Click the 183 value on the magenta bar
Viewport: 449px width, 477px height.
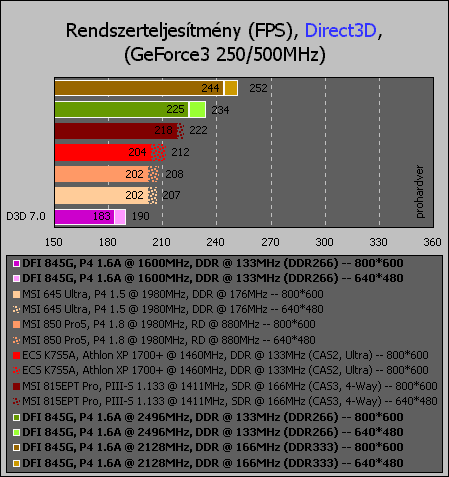102,216
